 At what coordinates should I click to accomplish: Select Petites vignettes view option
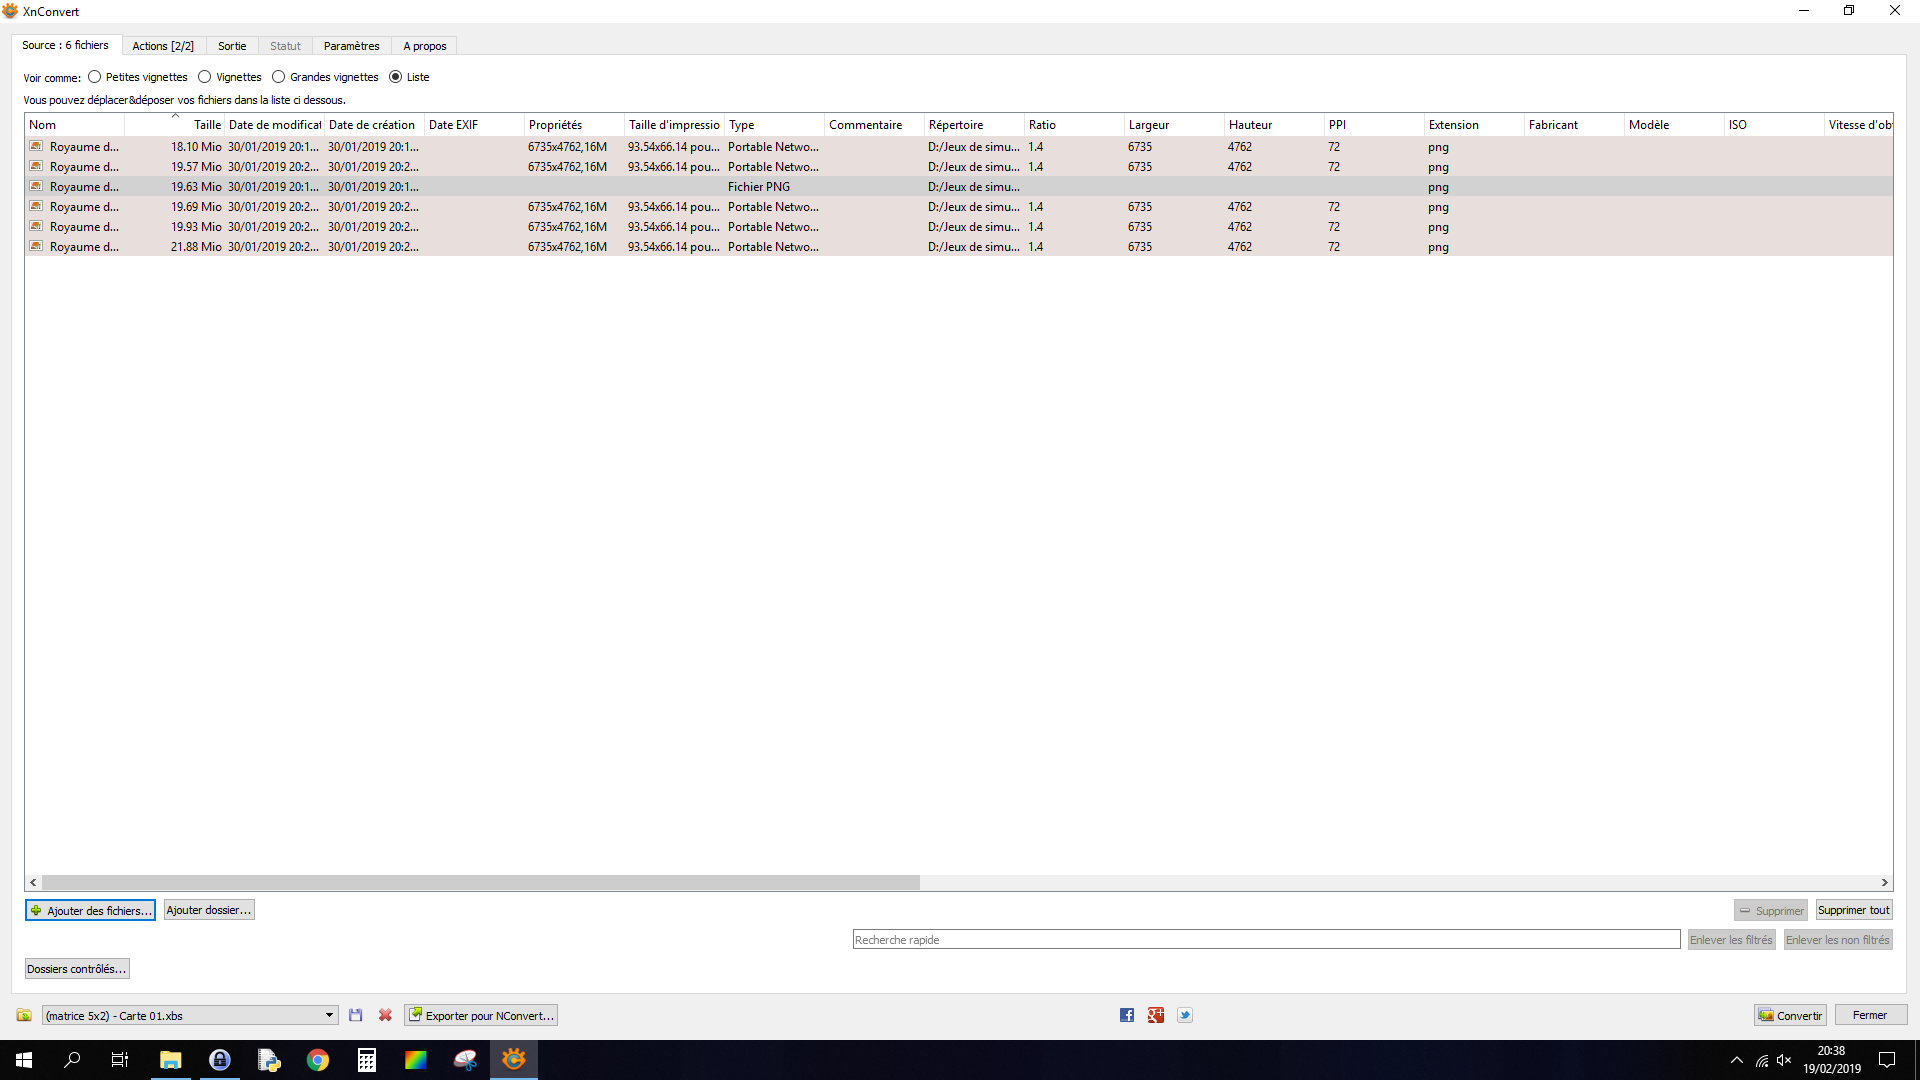95,77
